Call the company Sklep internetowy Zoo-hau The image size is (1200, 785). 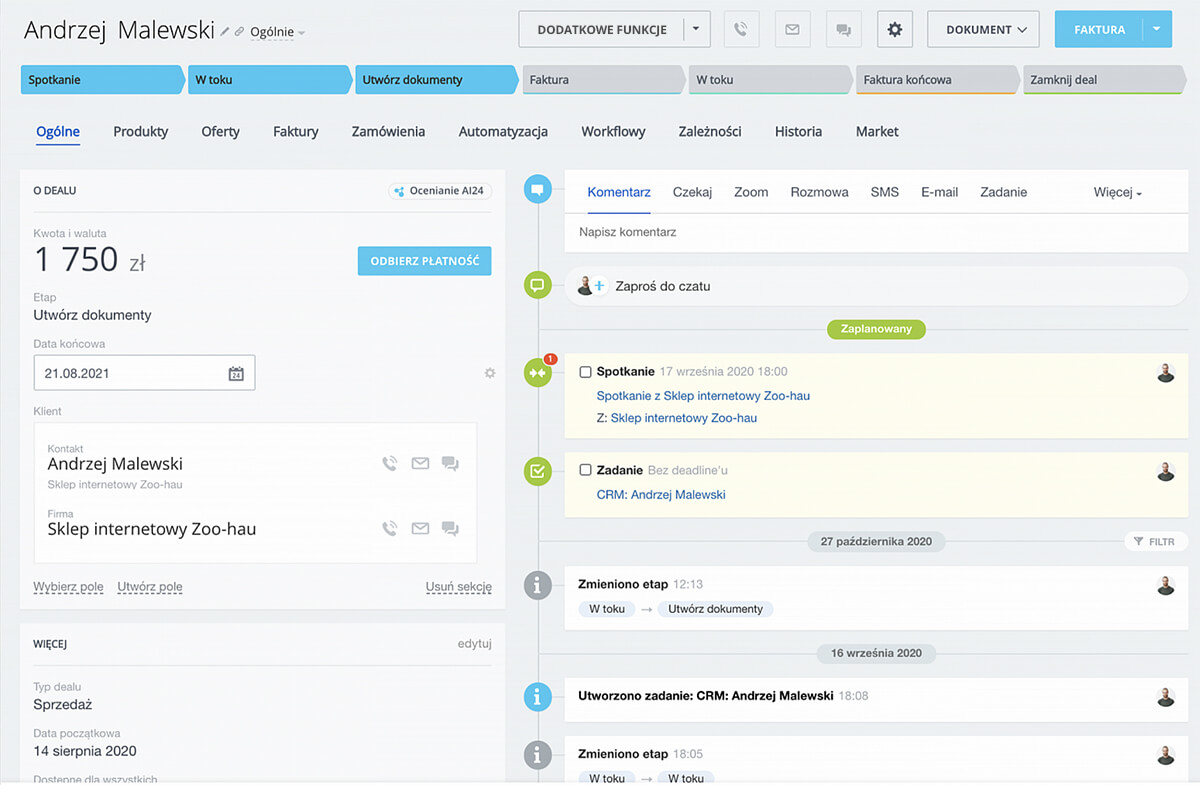pyautogui.click(x=390, y=529)
